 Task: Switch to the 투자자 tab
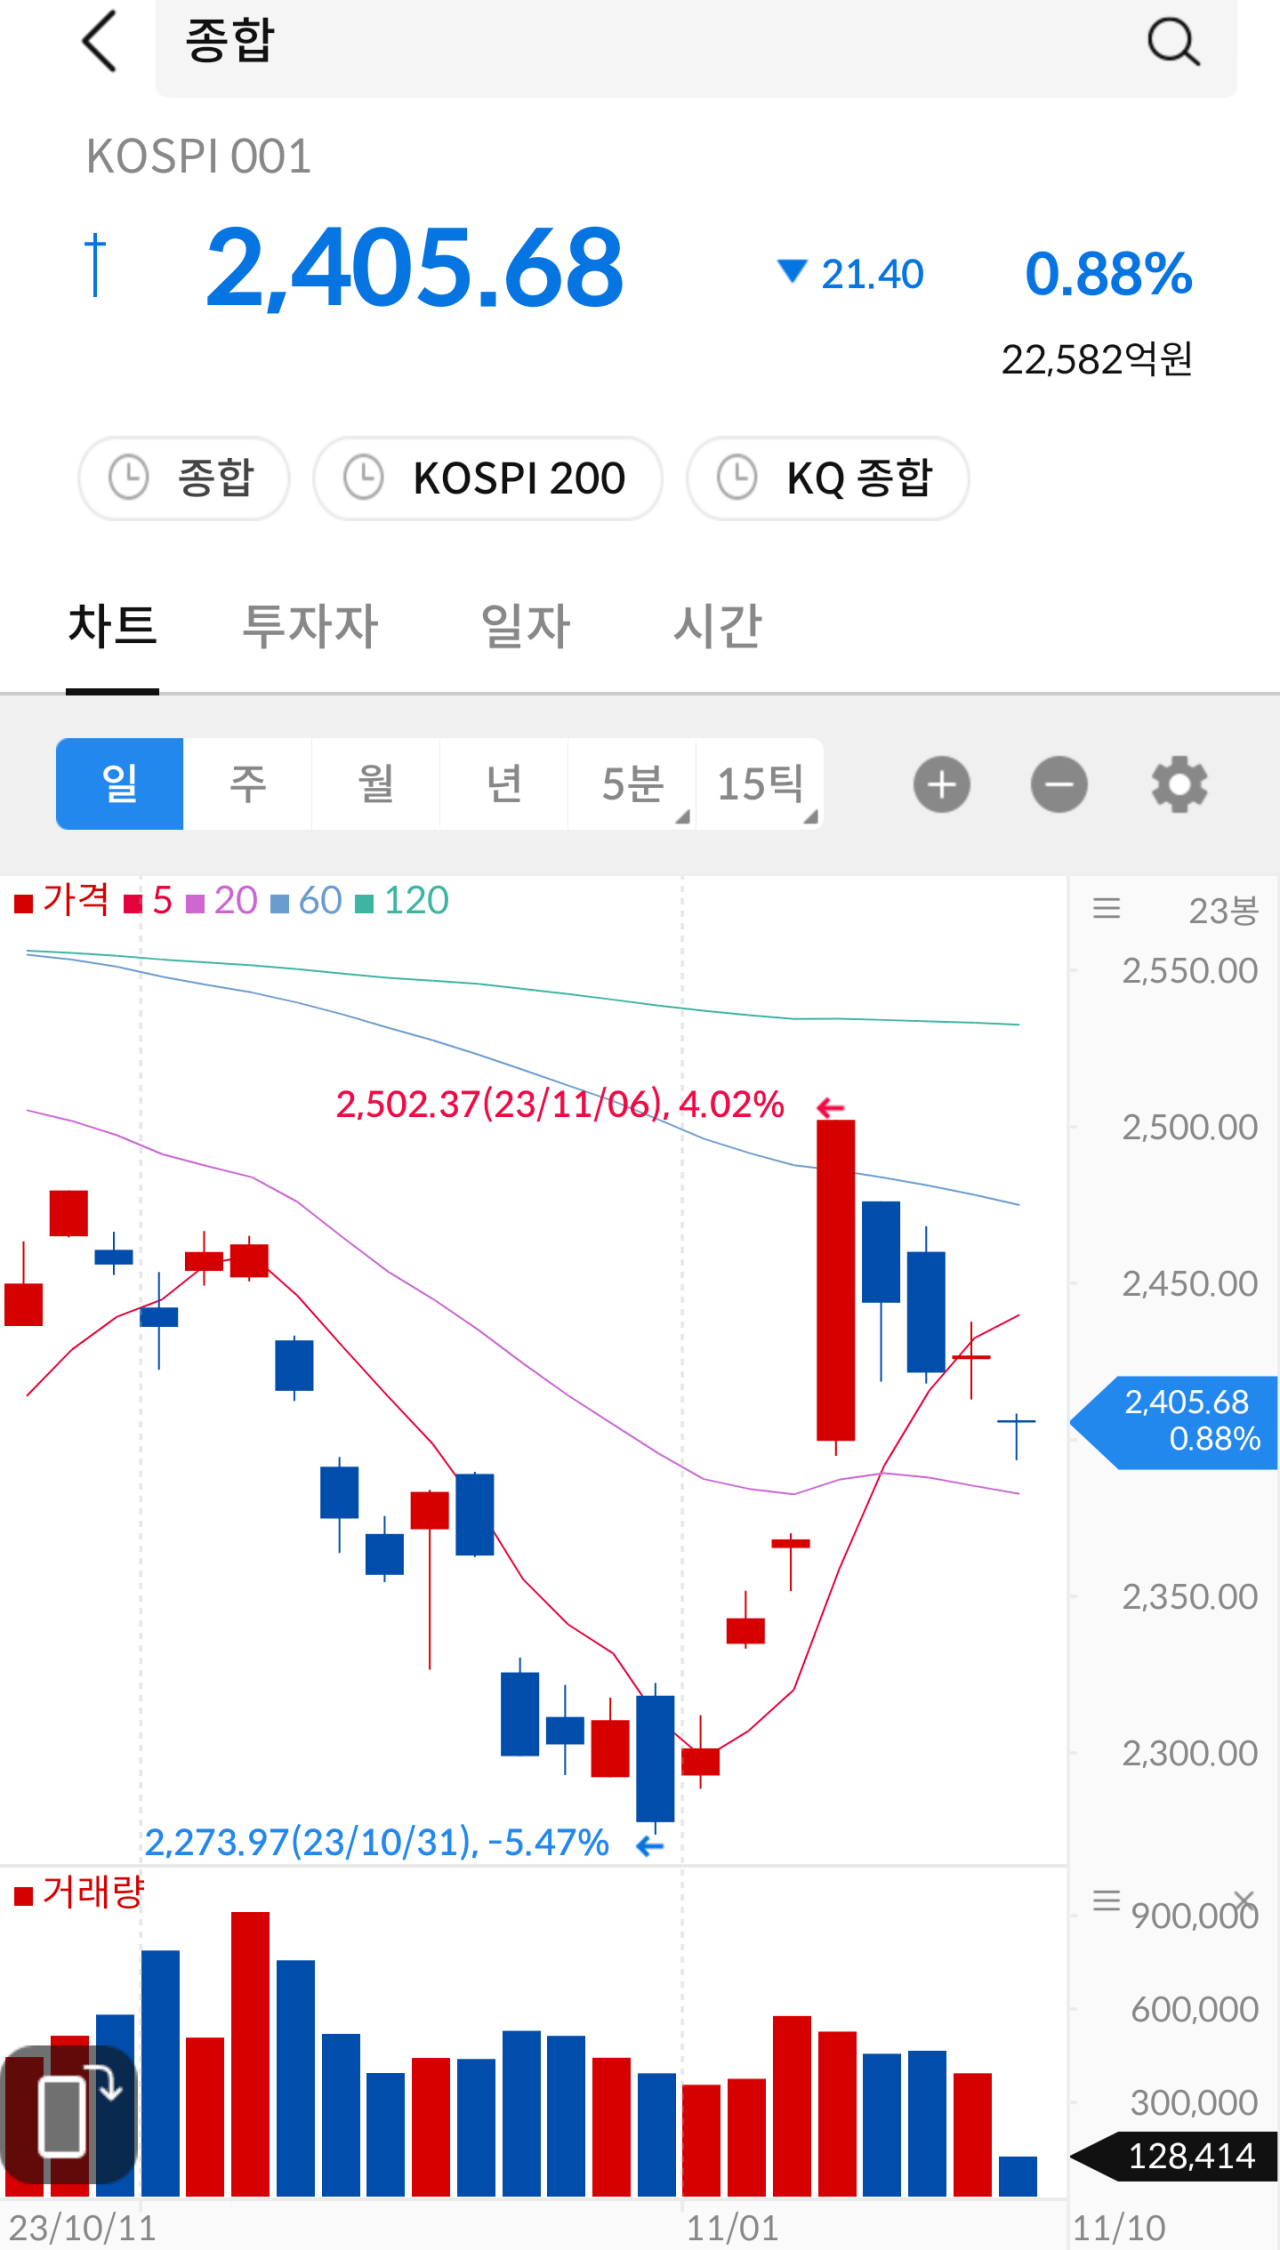[311, 627]
